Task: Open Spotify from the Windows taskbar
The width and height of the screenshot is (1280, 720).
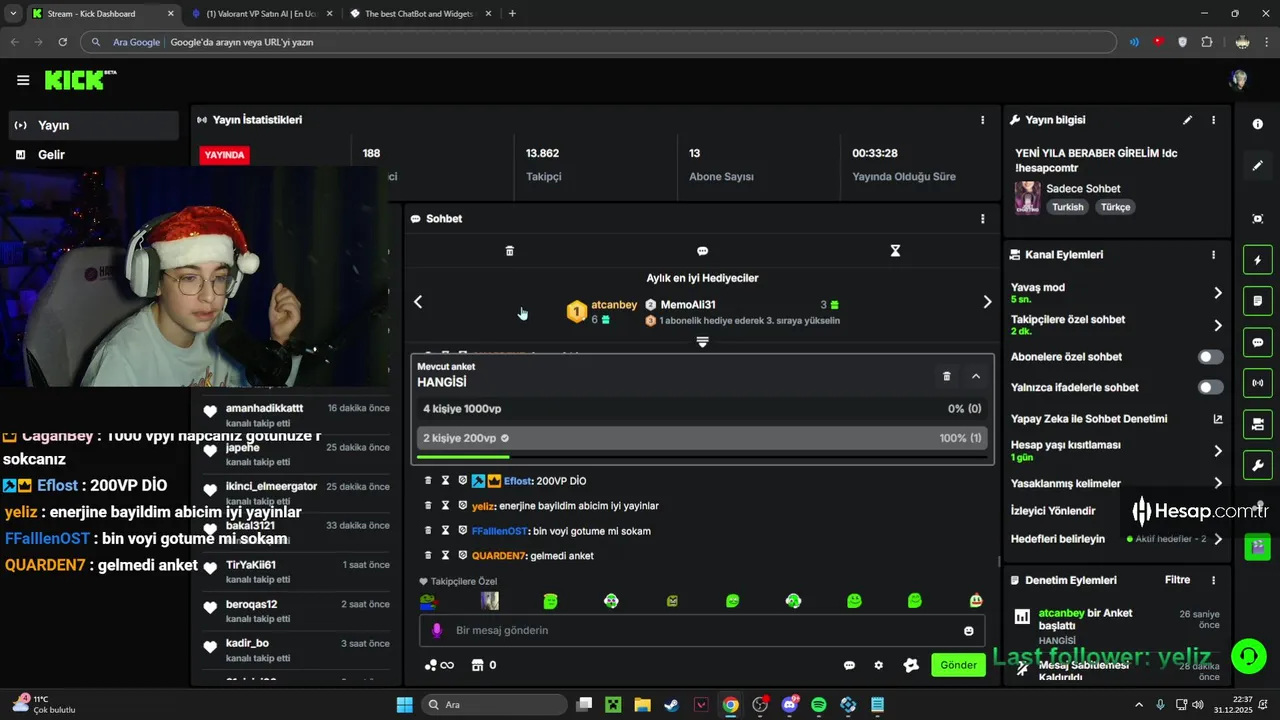Action: point(819,705)
